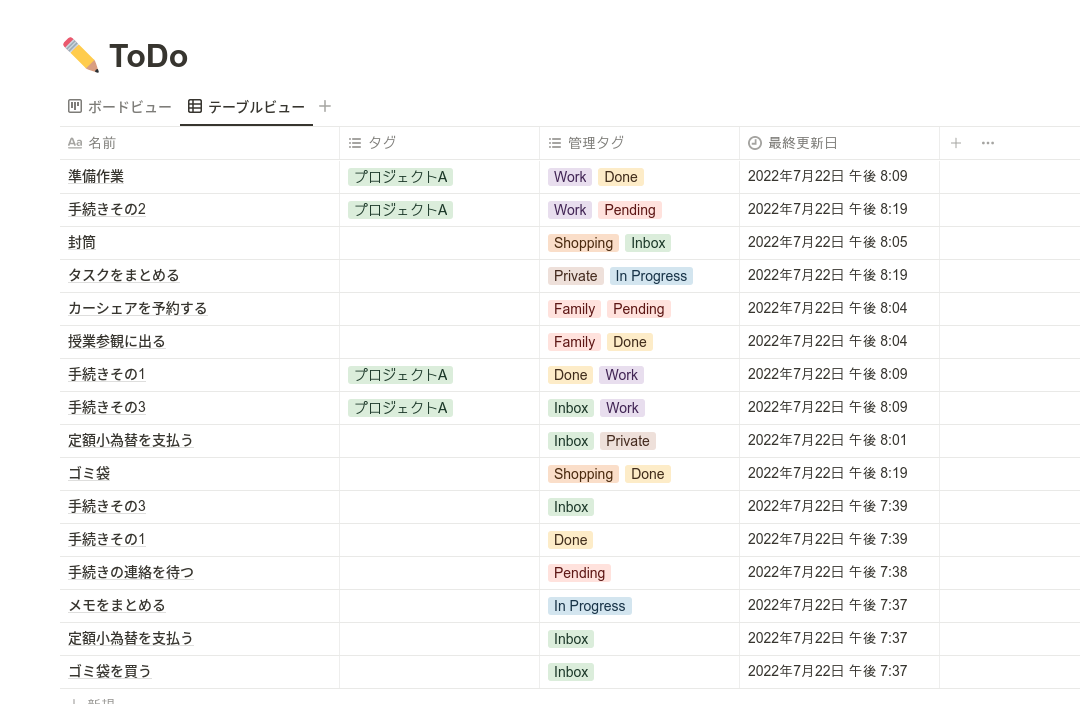The image size is (1080, 704).
Task: Click the list icon in 管理タグ header
Action: coord(555,143)
